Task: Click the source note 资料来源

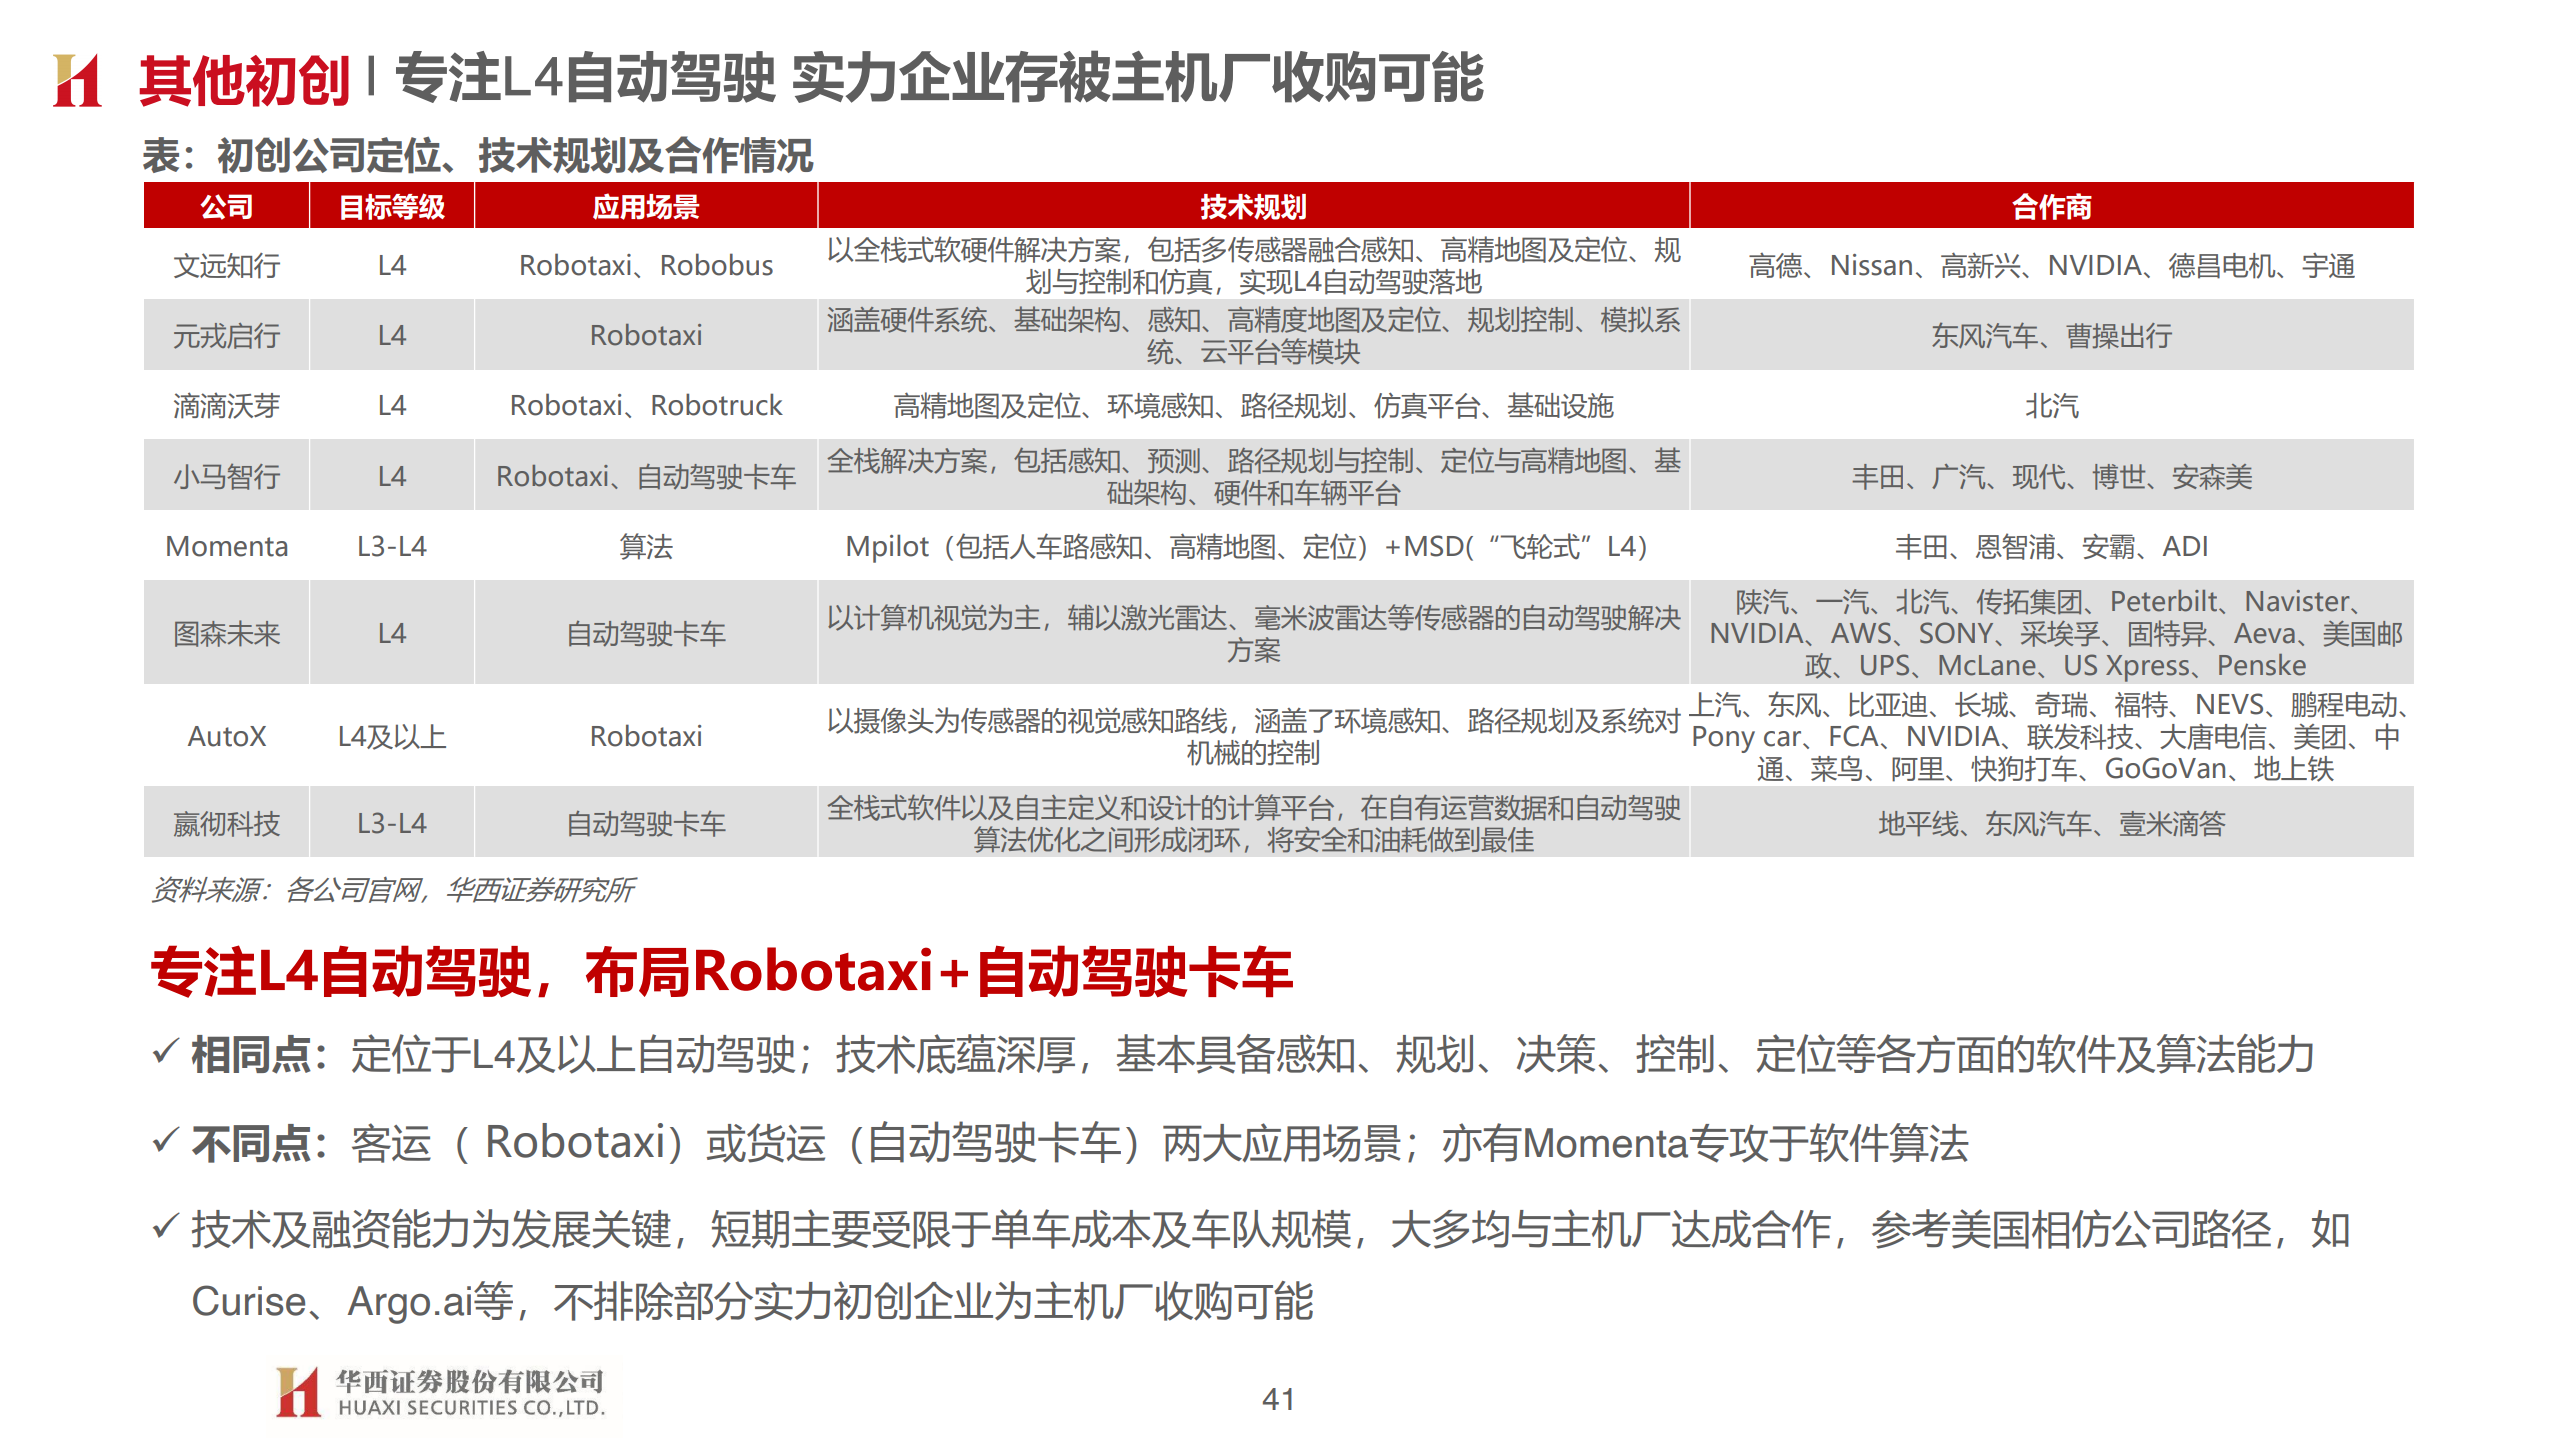Action: tap(391, 889)
